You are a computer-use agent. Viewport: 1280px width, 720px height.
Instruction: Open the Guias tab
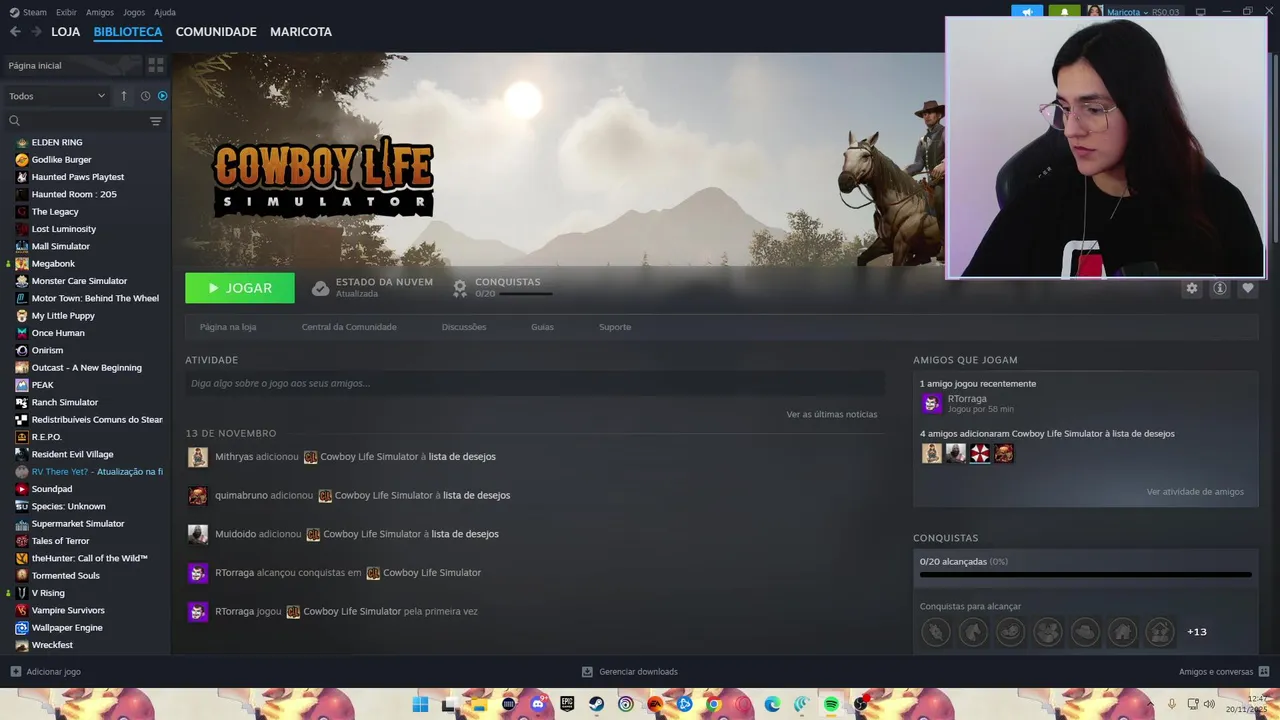click(542, 327)
